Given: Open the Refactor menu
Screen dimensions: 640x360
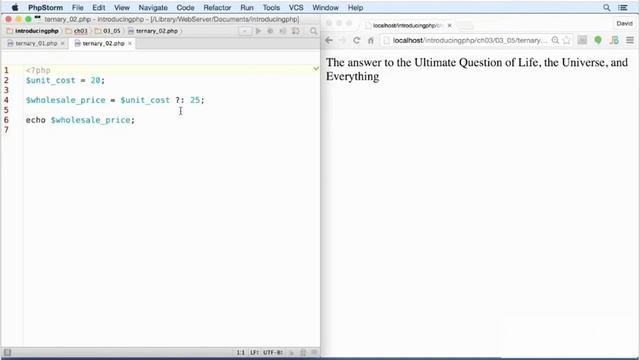Looking at the screenshot, I should coord(217,7).
